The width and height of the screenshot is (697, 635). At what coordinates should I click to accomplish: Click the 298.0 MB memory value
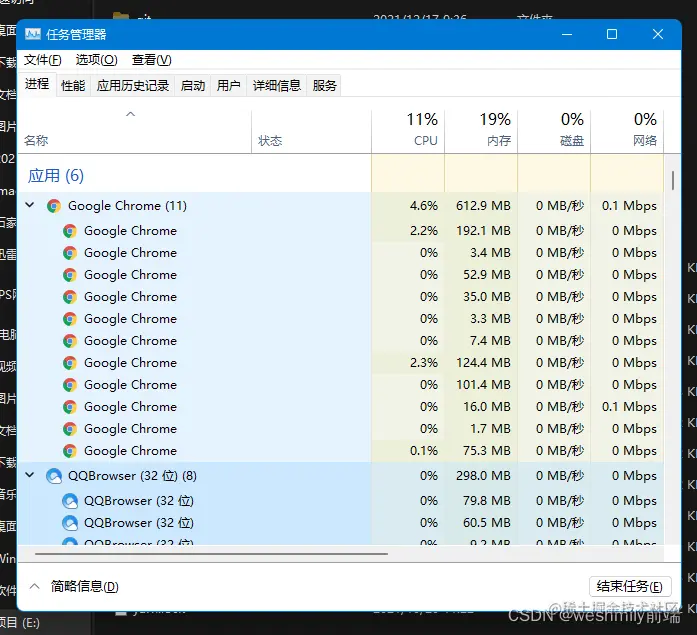[x=483, y=476]
